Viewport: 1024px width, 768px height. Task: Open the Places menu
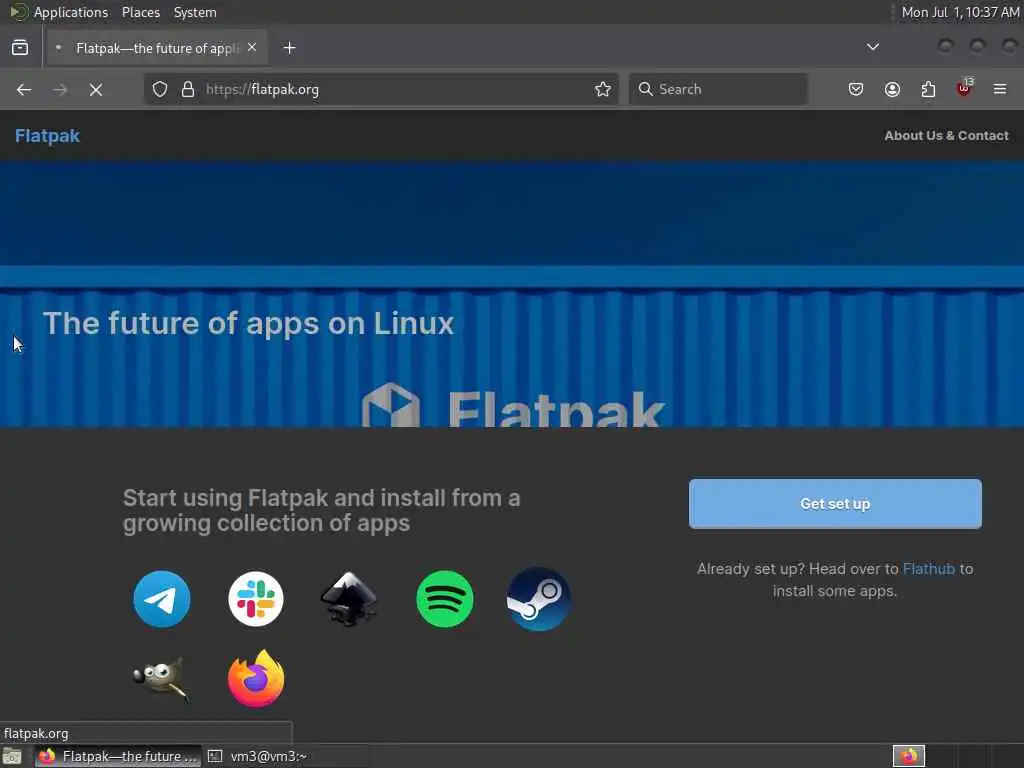140,12
